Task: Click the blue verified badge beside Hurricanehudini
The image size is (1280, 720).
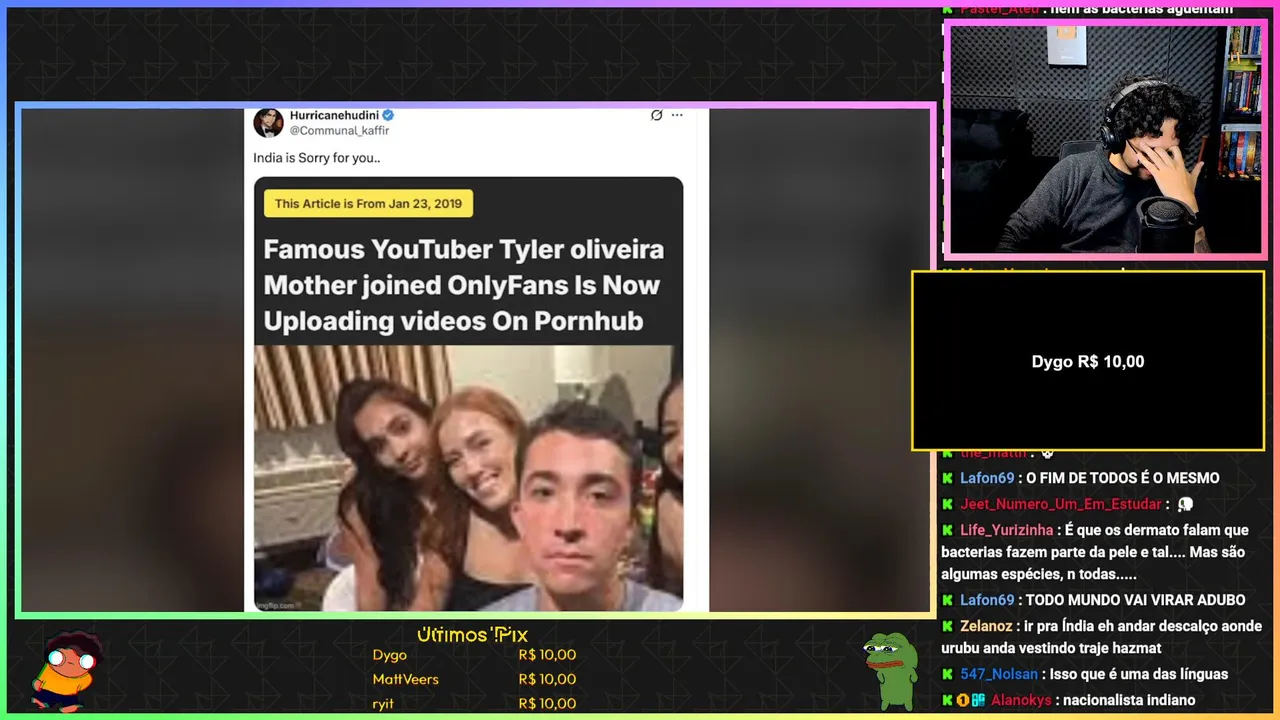Action: pyautogui.click(x=387, y=115)
